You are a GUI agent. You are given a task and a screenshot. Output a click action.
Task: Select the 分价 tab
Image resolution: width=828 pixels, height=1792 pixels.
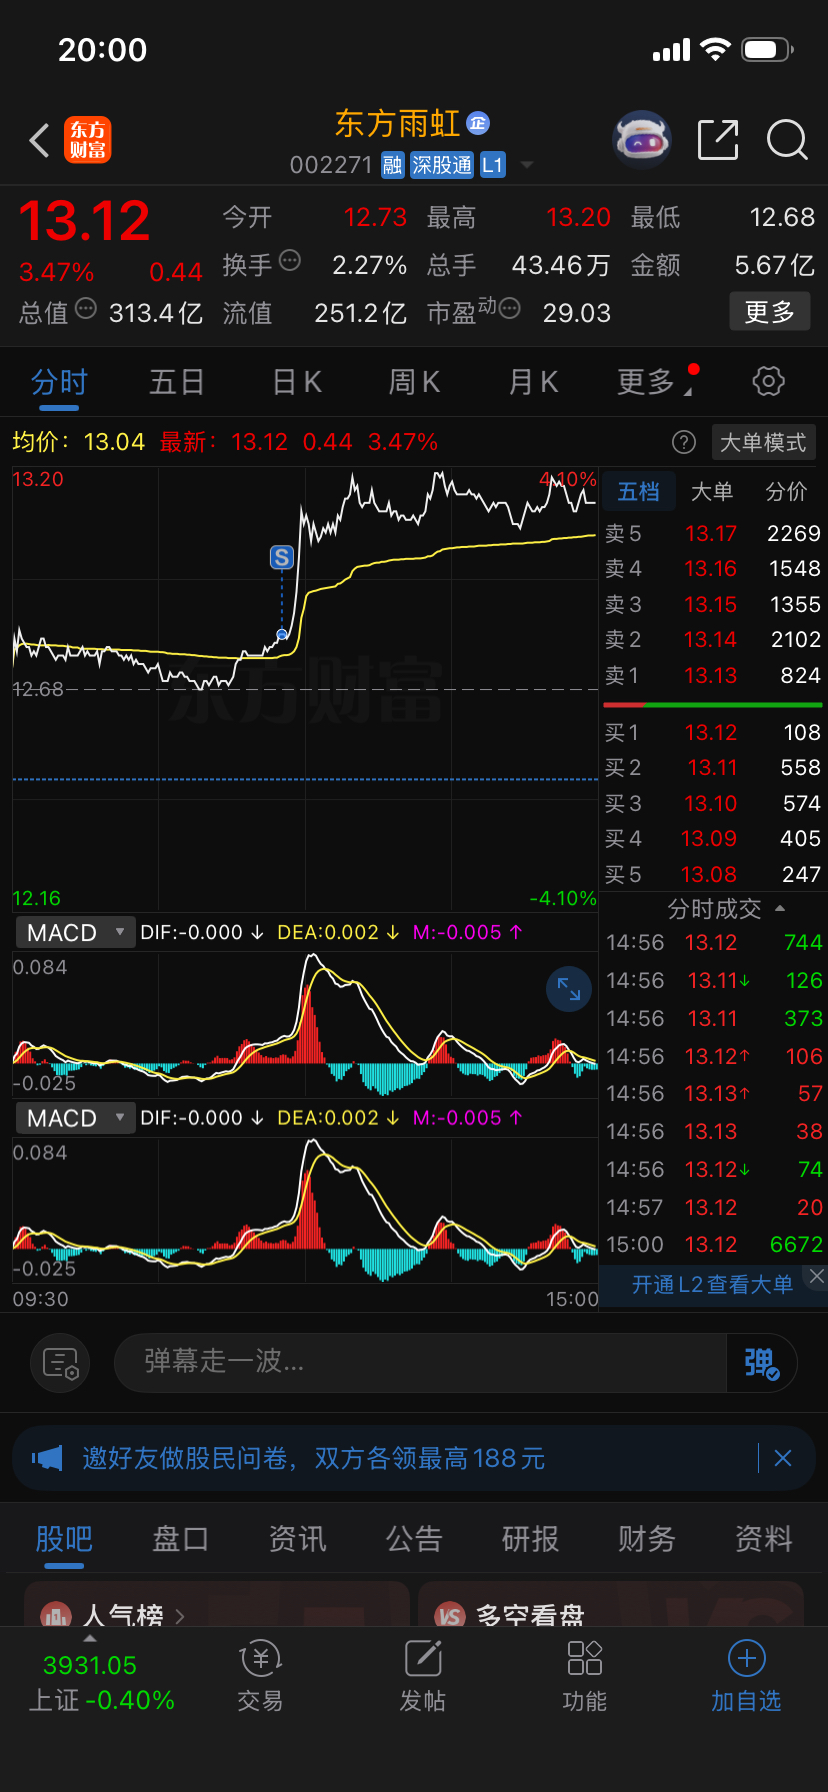click(x=786, y=491)
